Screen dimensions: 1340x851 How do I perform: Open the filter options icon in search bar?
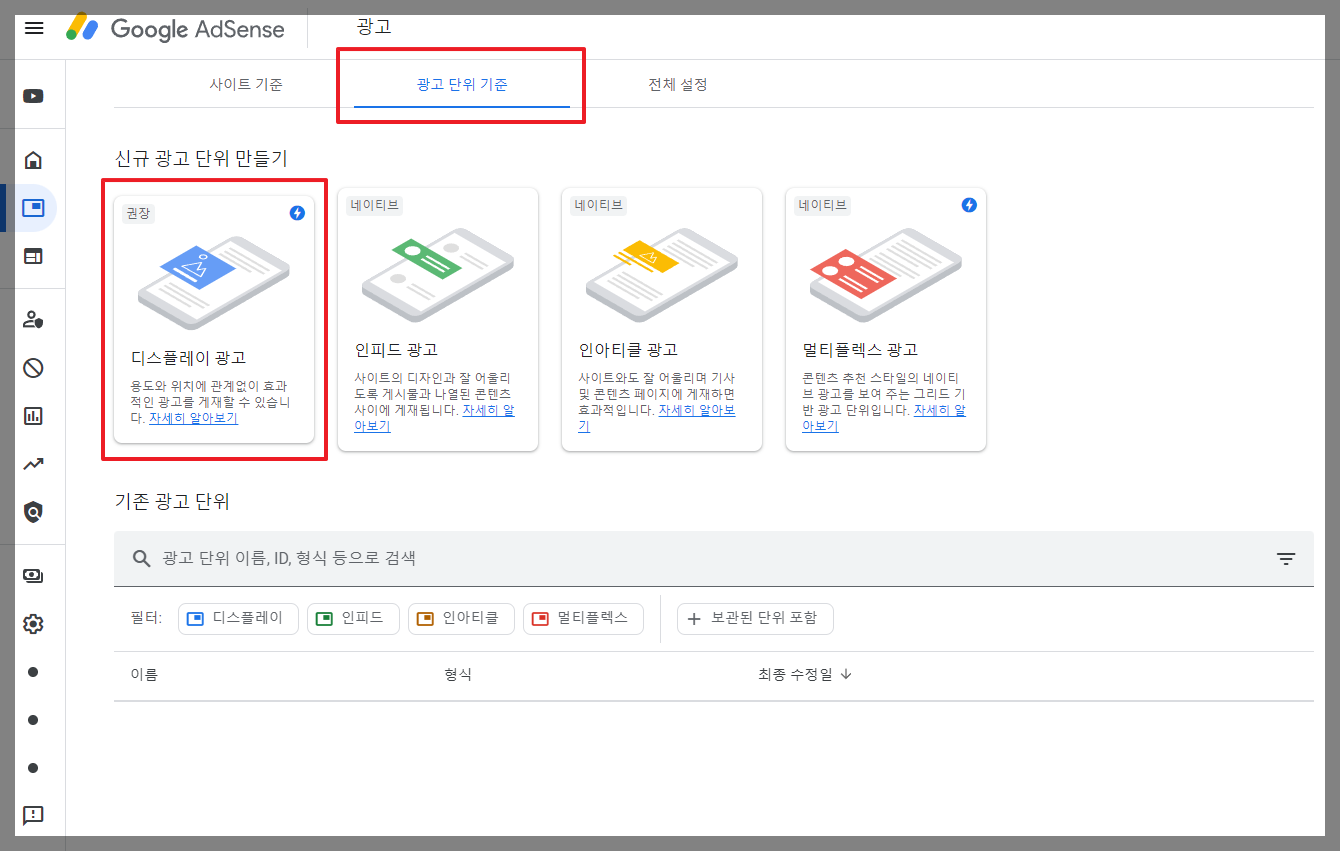pyautogui.click(x=1285, y=558)
